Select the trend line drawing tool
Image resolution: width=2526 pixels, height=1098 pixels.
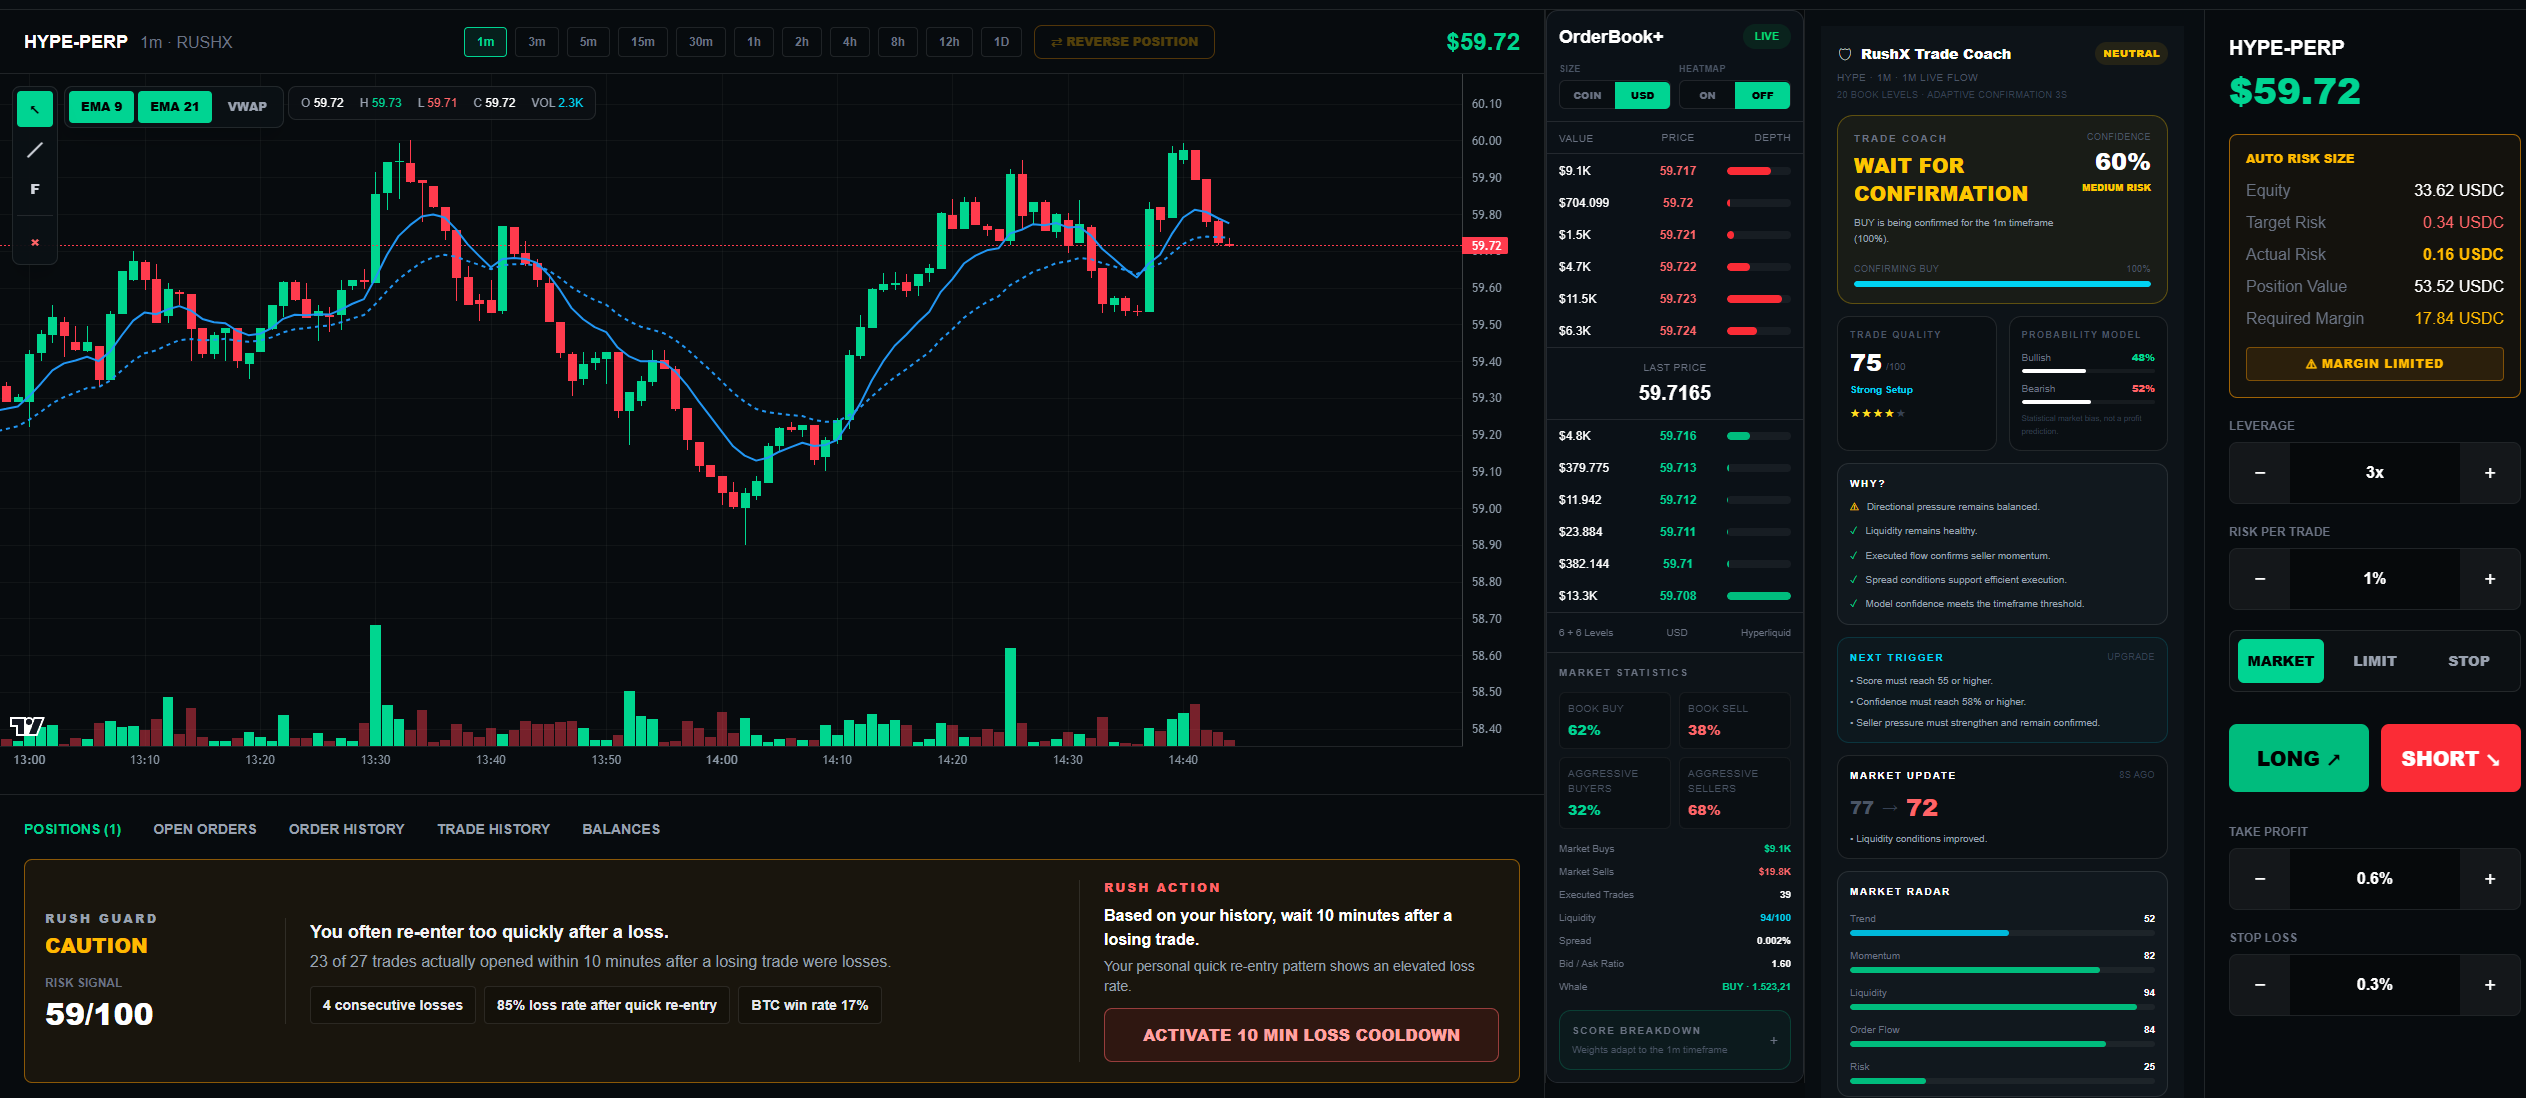pos(35,150)
